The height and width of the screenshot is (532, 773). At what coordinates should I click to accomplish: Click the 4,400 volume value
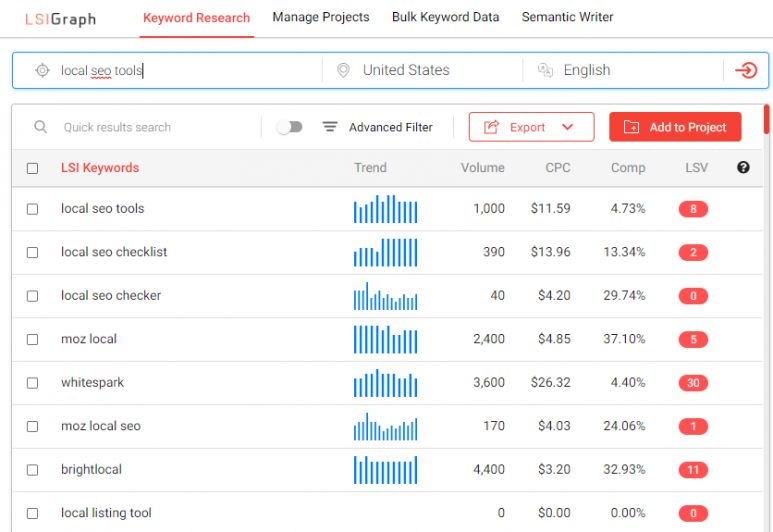(489, 469)
